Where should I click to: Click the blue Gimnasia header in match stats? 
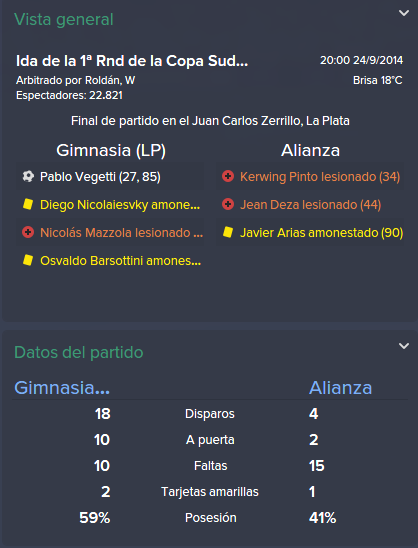click(x=62, y=388)
